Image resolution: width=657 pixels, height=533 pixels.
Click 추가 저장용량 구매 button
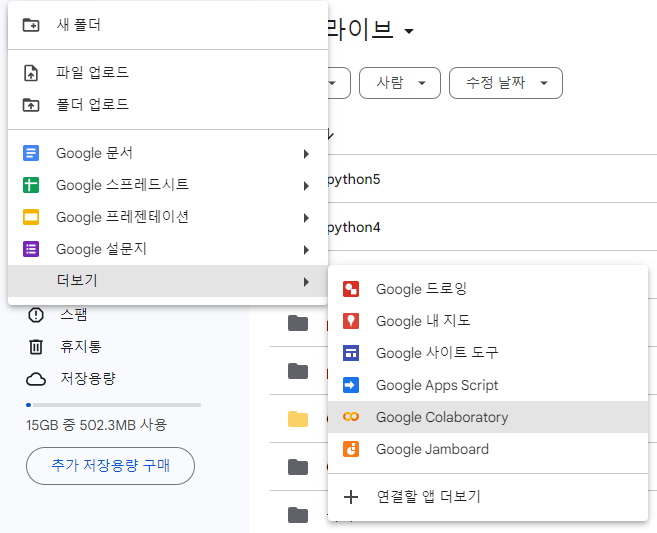click(110, 466)
